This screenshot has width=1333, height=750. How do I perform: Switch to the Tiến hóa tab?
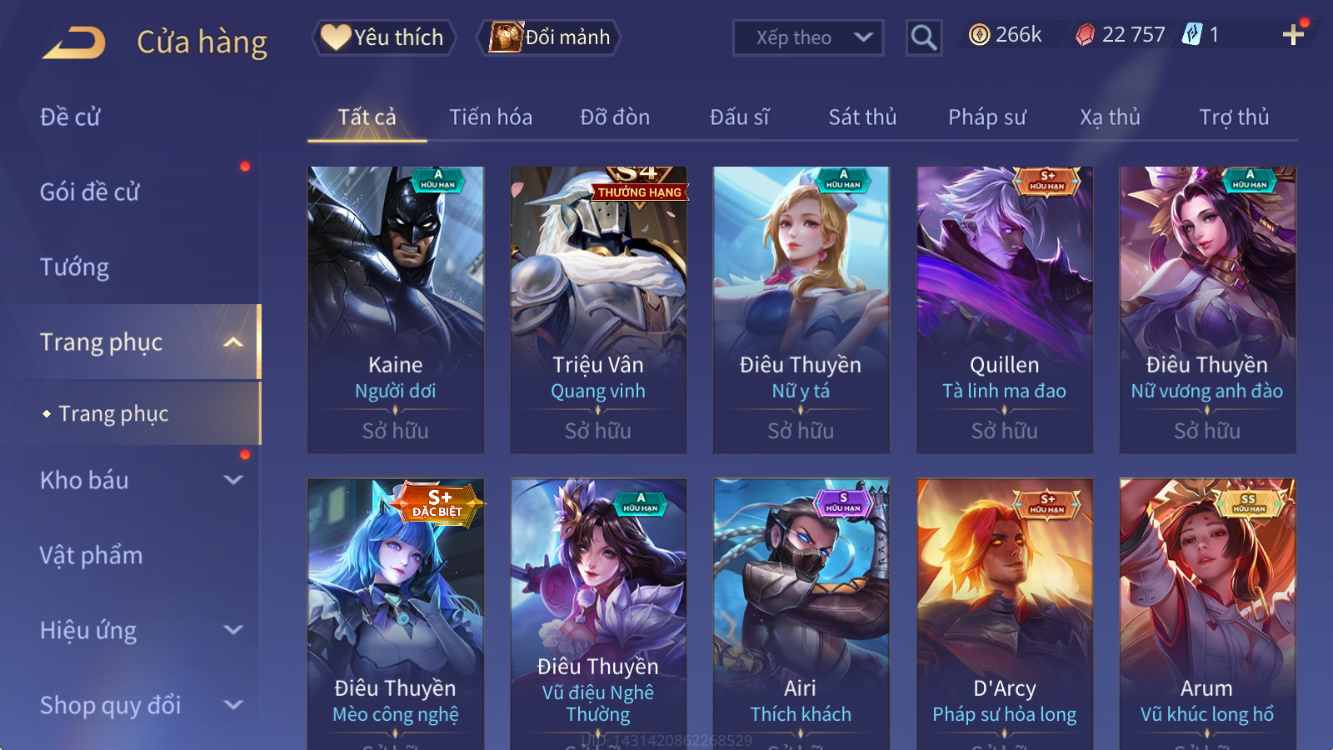(x=491, y=117)
